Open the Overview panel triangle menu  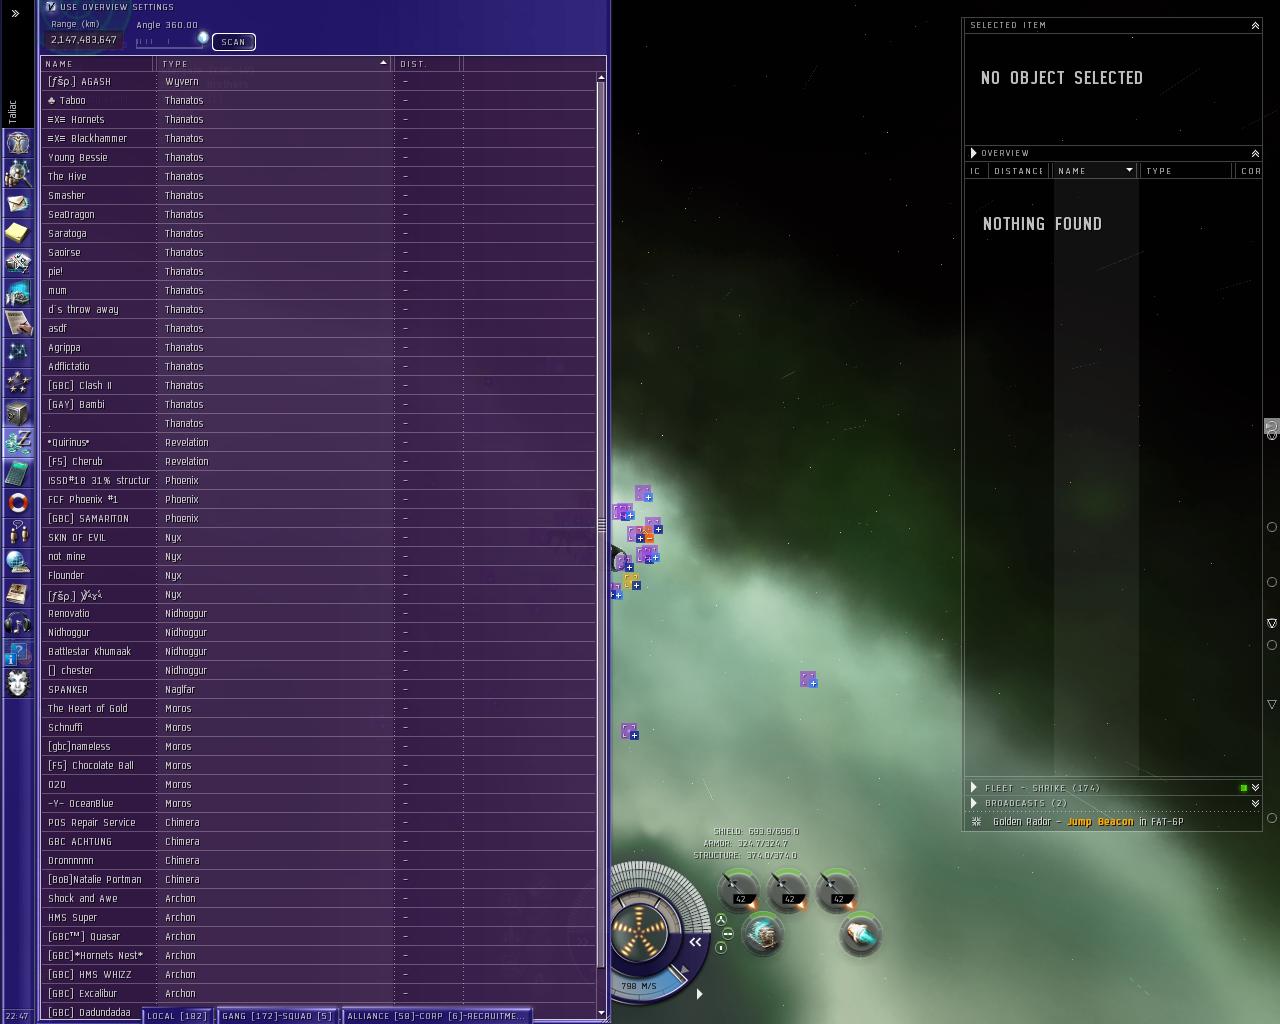973,153
